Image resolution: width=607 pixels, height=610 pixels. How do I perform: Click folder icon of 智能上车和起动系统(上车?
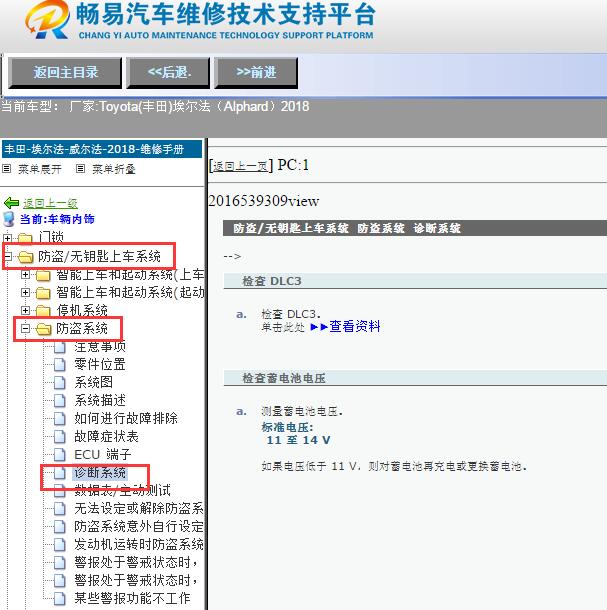[43, 275]
